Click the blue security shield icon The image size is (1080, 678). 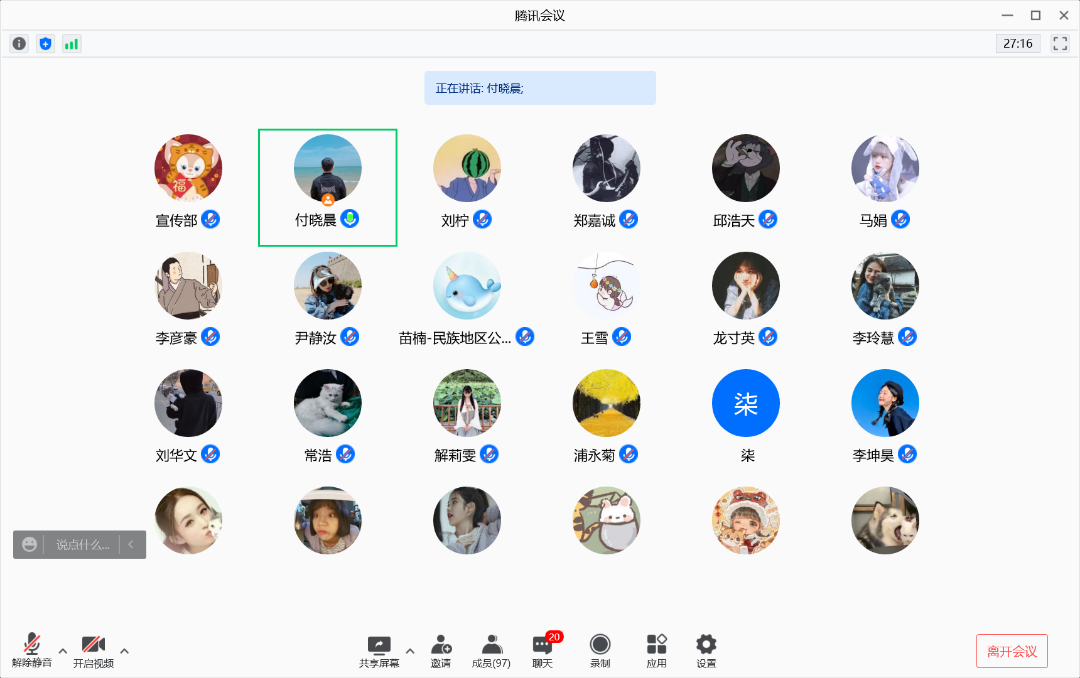click(45, 44)
